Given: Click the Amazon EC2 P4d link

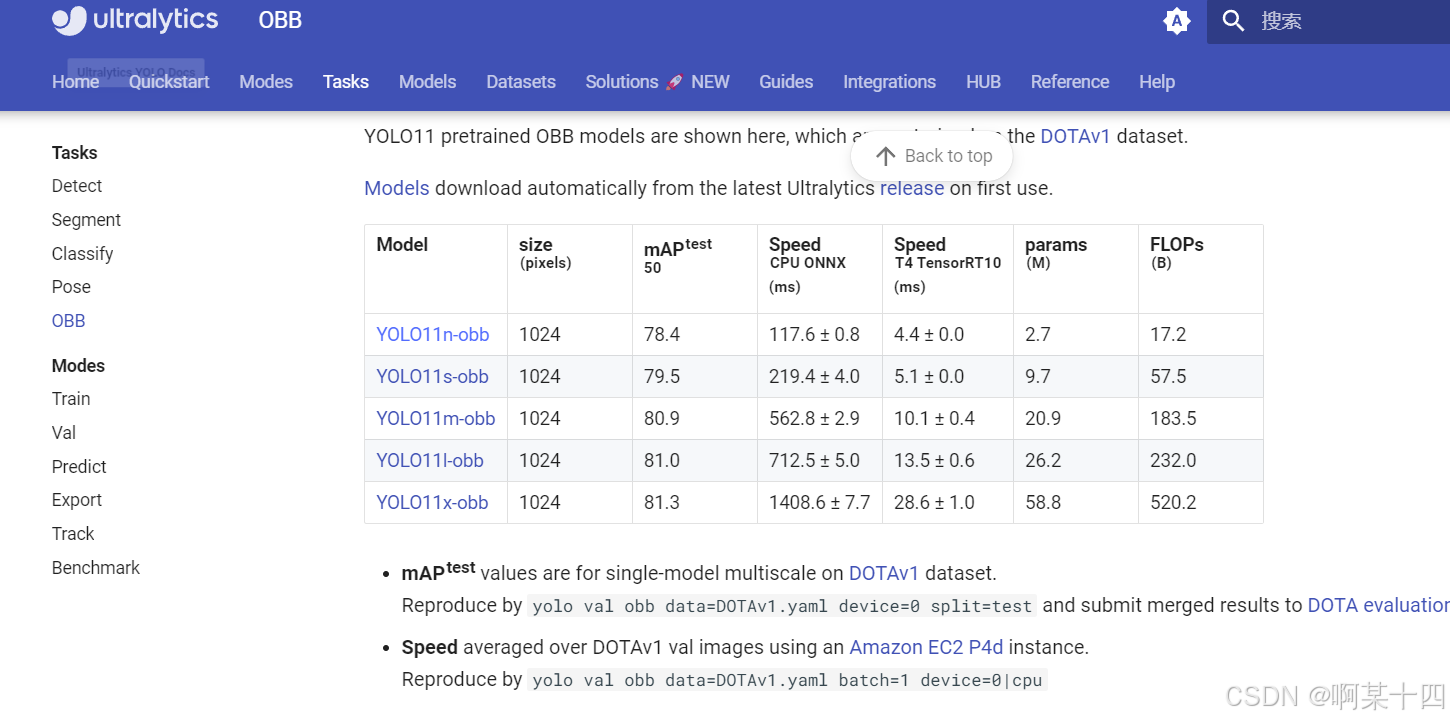Looking at the screenshot, I should click(926, 648).
